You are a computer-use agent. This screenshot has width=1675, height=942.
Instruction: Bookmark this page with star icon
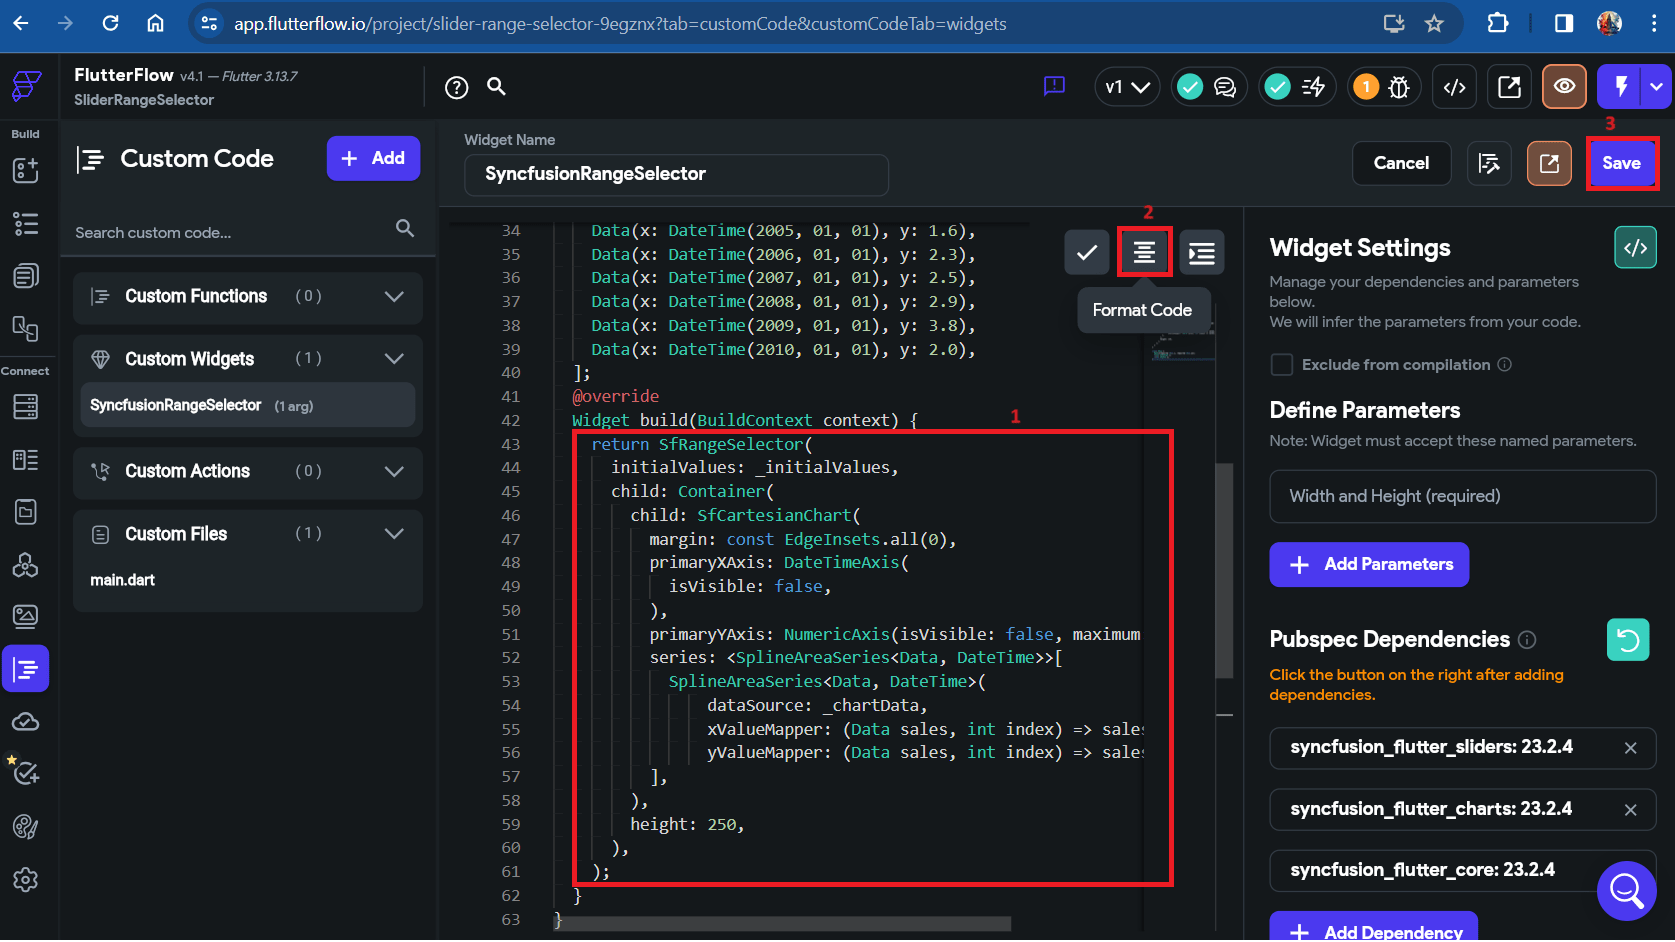pos(1434,23)
